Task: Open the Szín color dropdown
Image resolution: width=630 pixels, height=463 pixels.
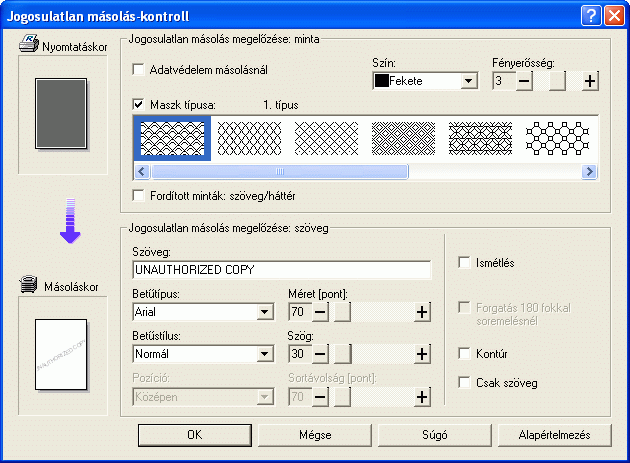Action: pos(468,82)
